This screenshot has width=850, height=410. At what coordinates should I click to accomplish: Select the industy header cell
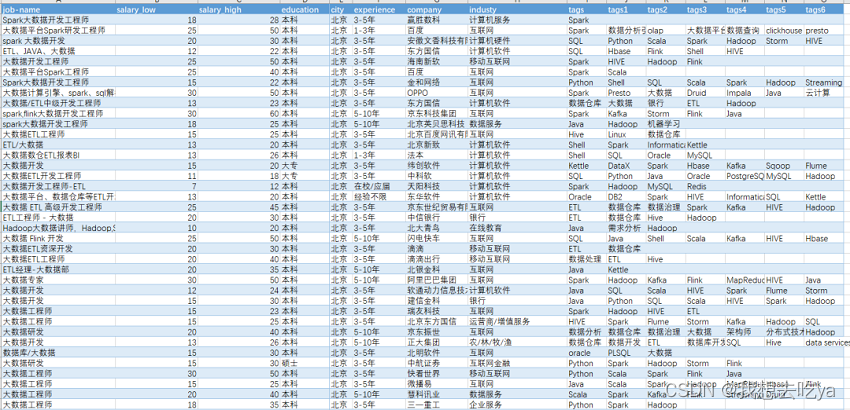tap(517, 10)
